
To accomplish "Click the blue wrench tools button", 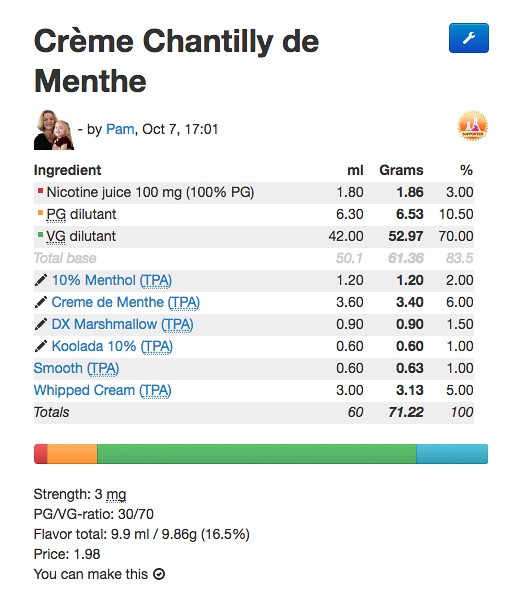I will click(x=468, y=38).
